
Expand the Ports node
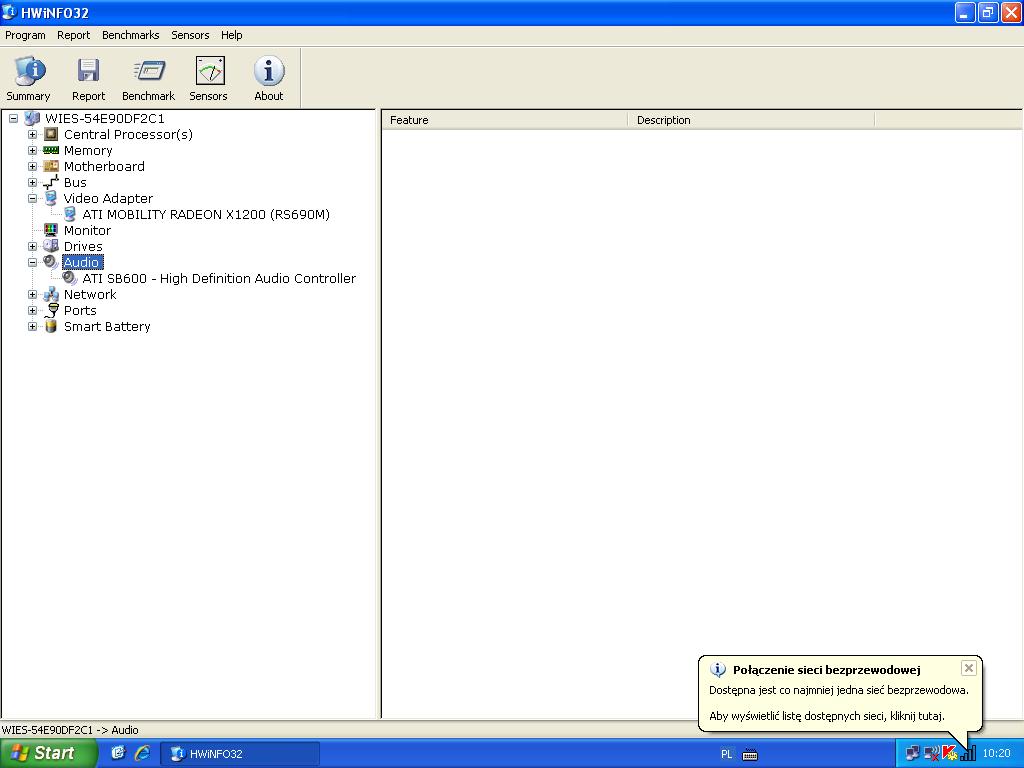[32, 310]
